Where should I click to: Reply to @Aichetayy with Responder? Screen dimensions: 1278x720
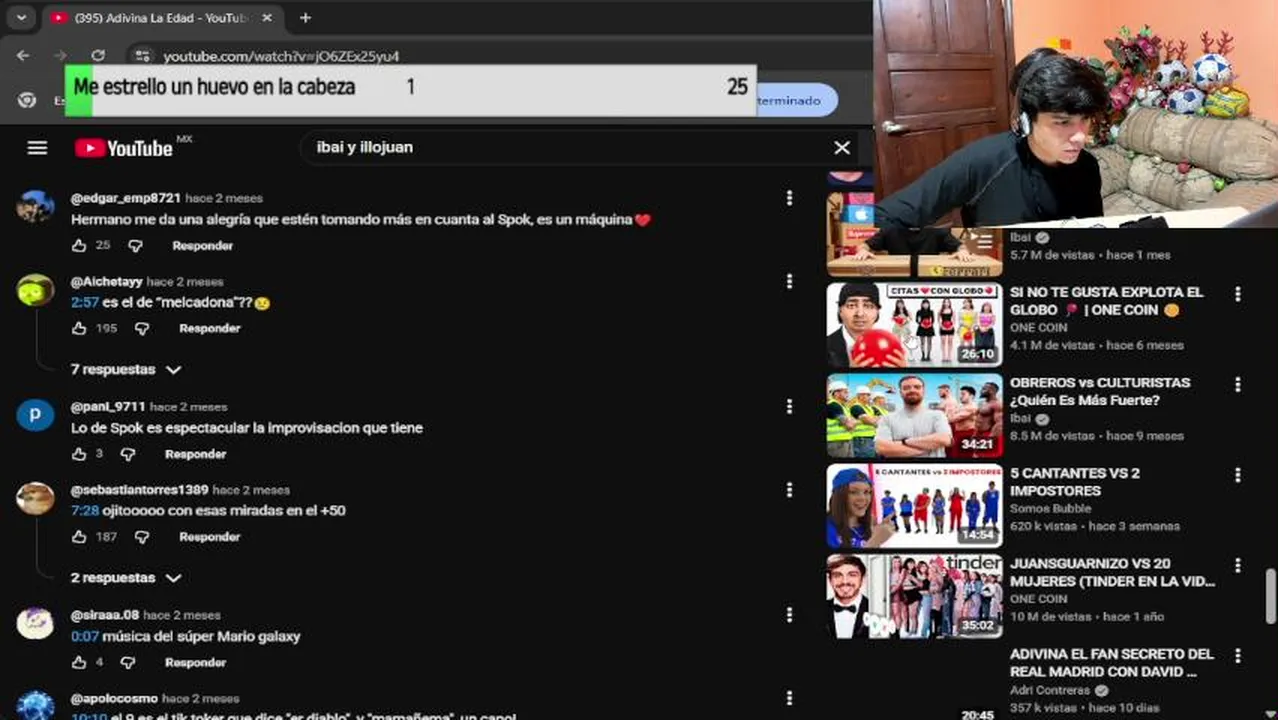coord(209,329)
